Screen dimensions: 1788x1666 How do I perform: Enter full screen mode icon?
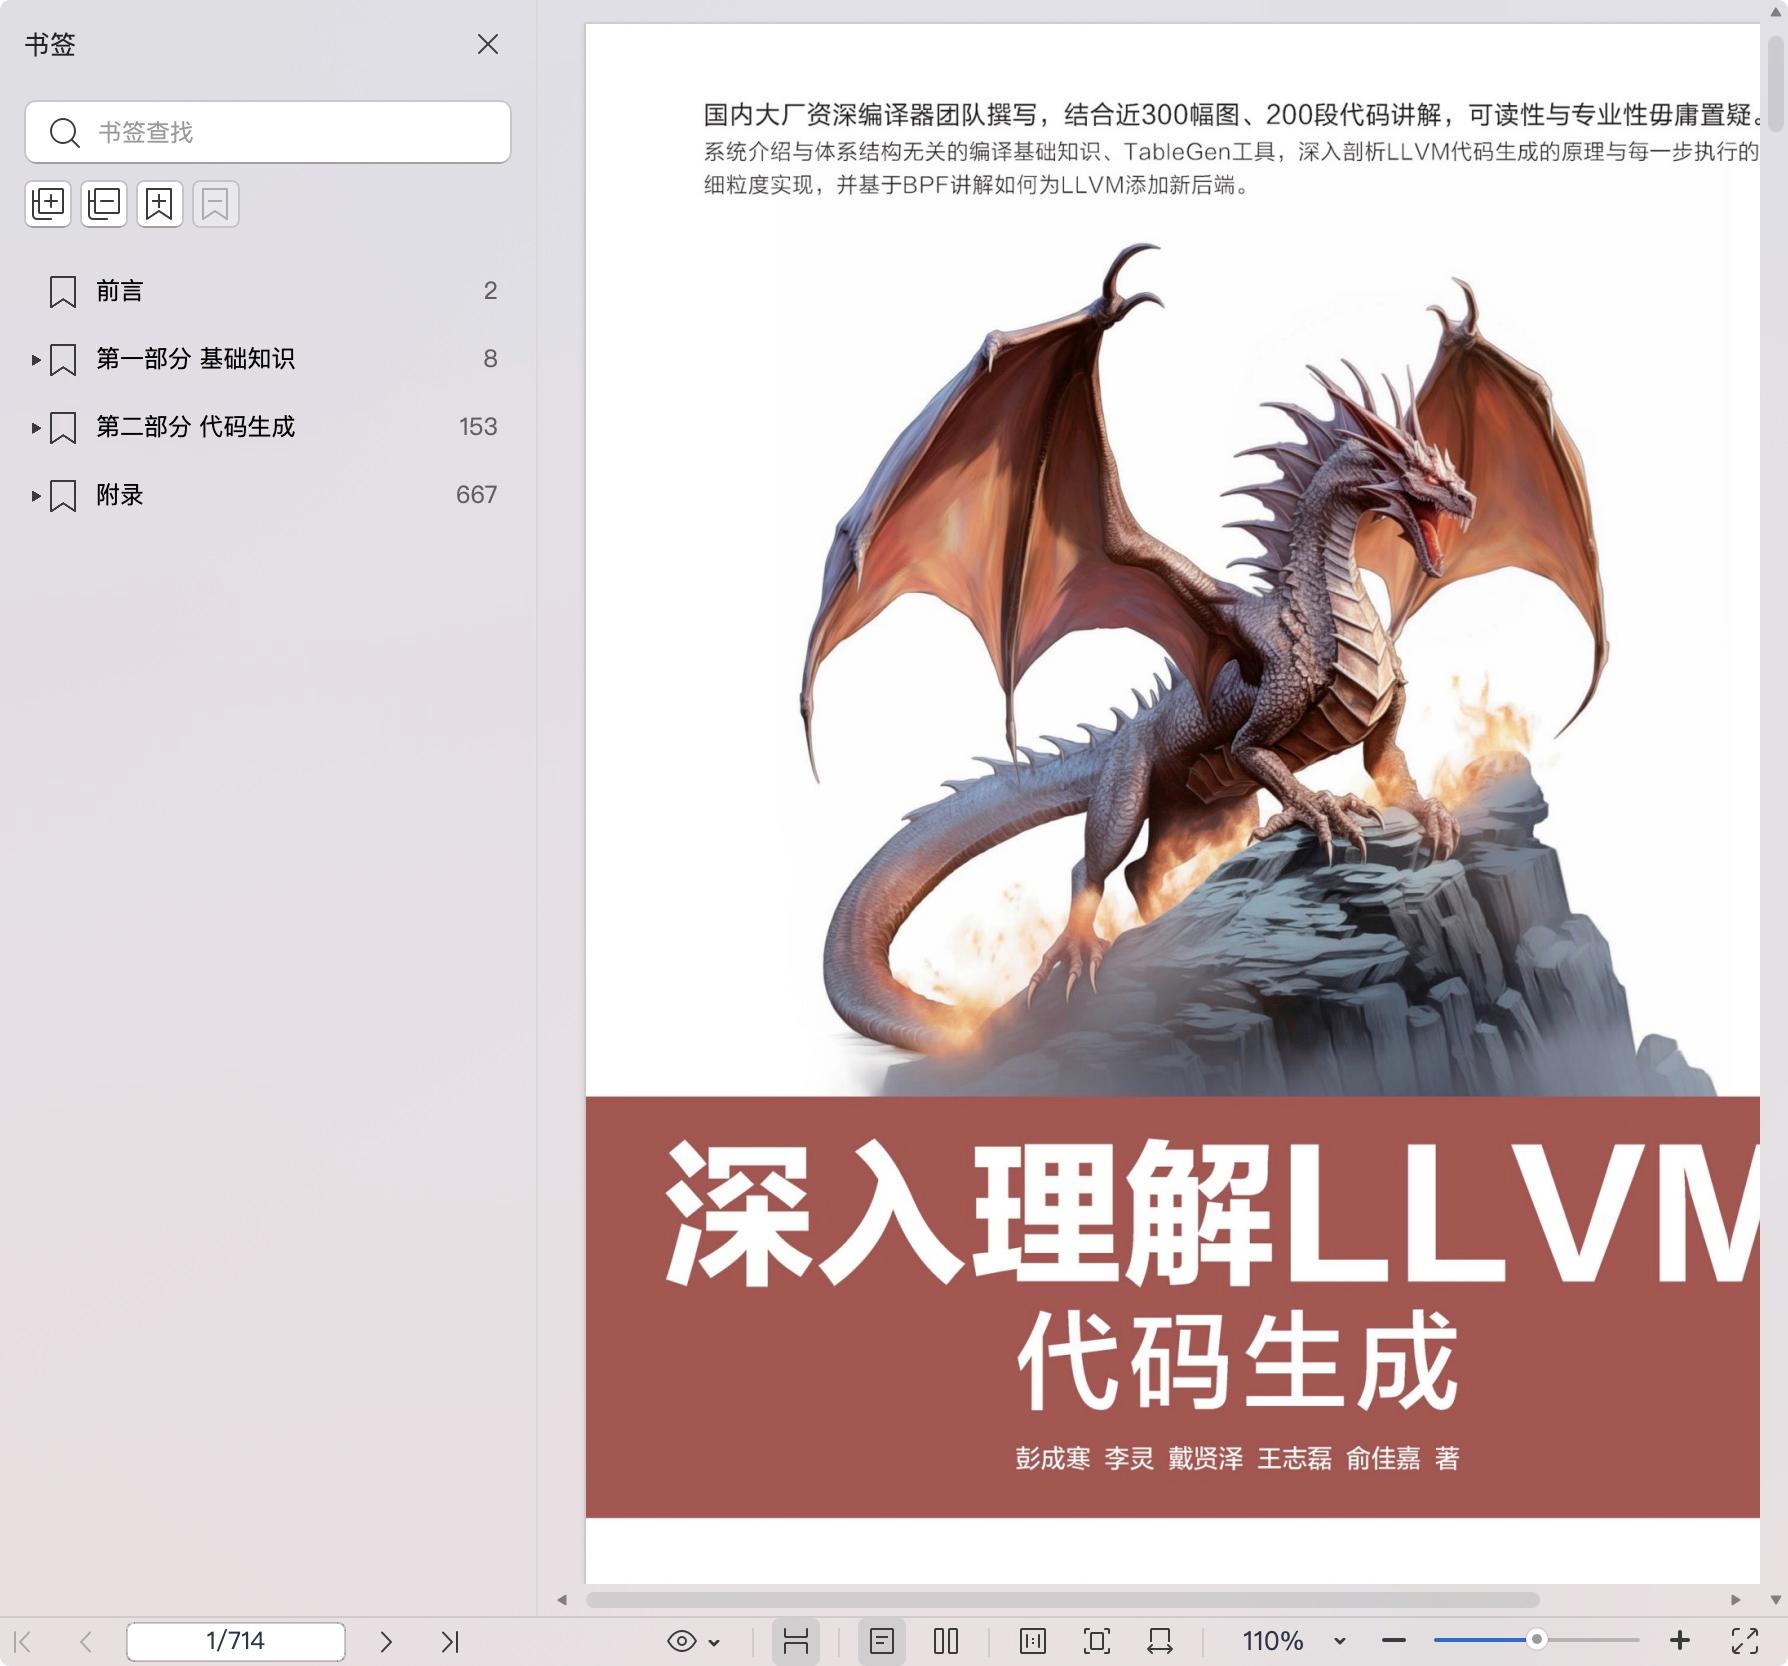pos(1745,1641)
